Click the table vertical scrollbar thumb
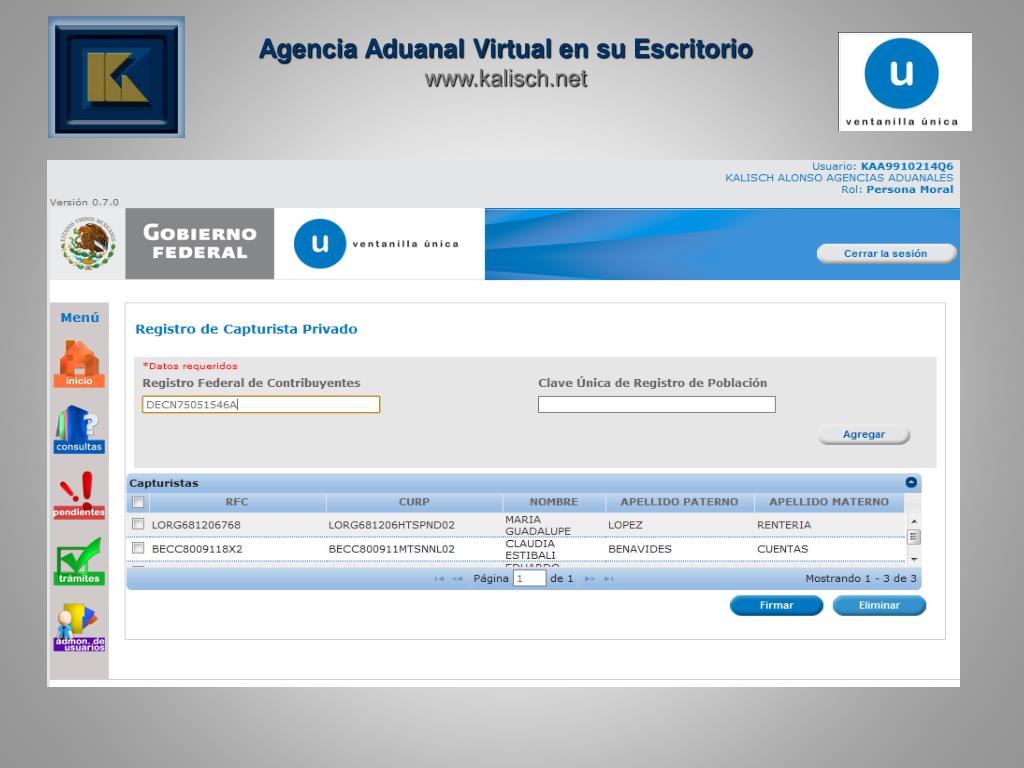The width and height of the screenshot is (1024, 768). coord(914,537)
